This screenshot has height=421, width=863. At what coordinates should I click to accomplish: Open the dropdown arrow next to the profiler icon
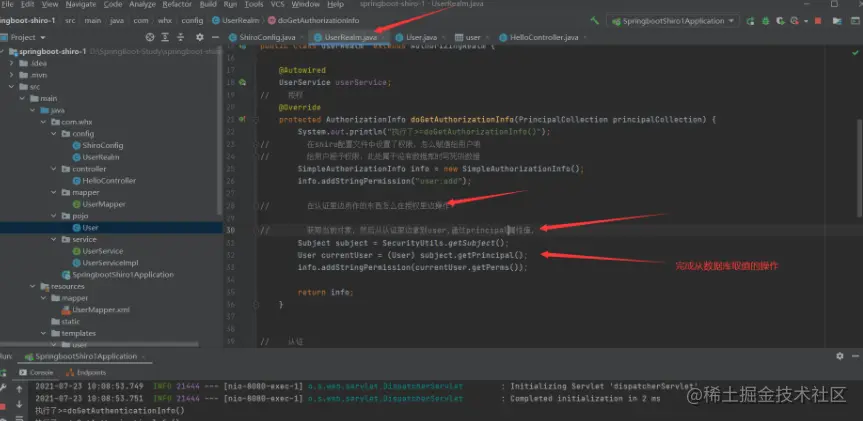coord(806,21)
